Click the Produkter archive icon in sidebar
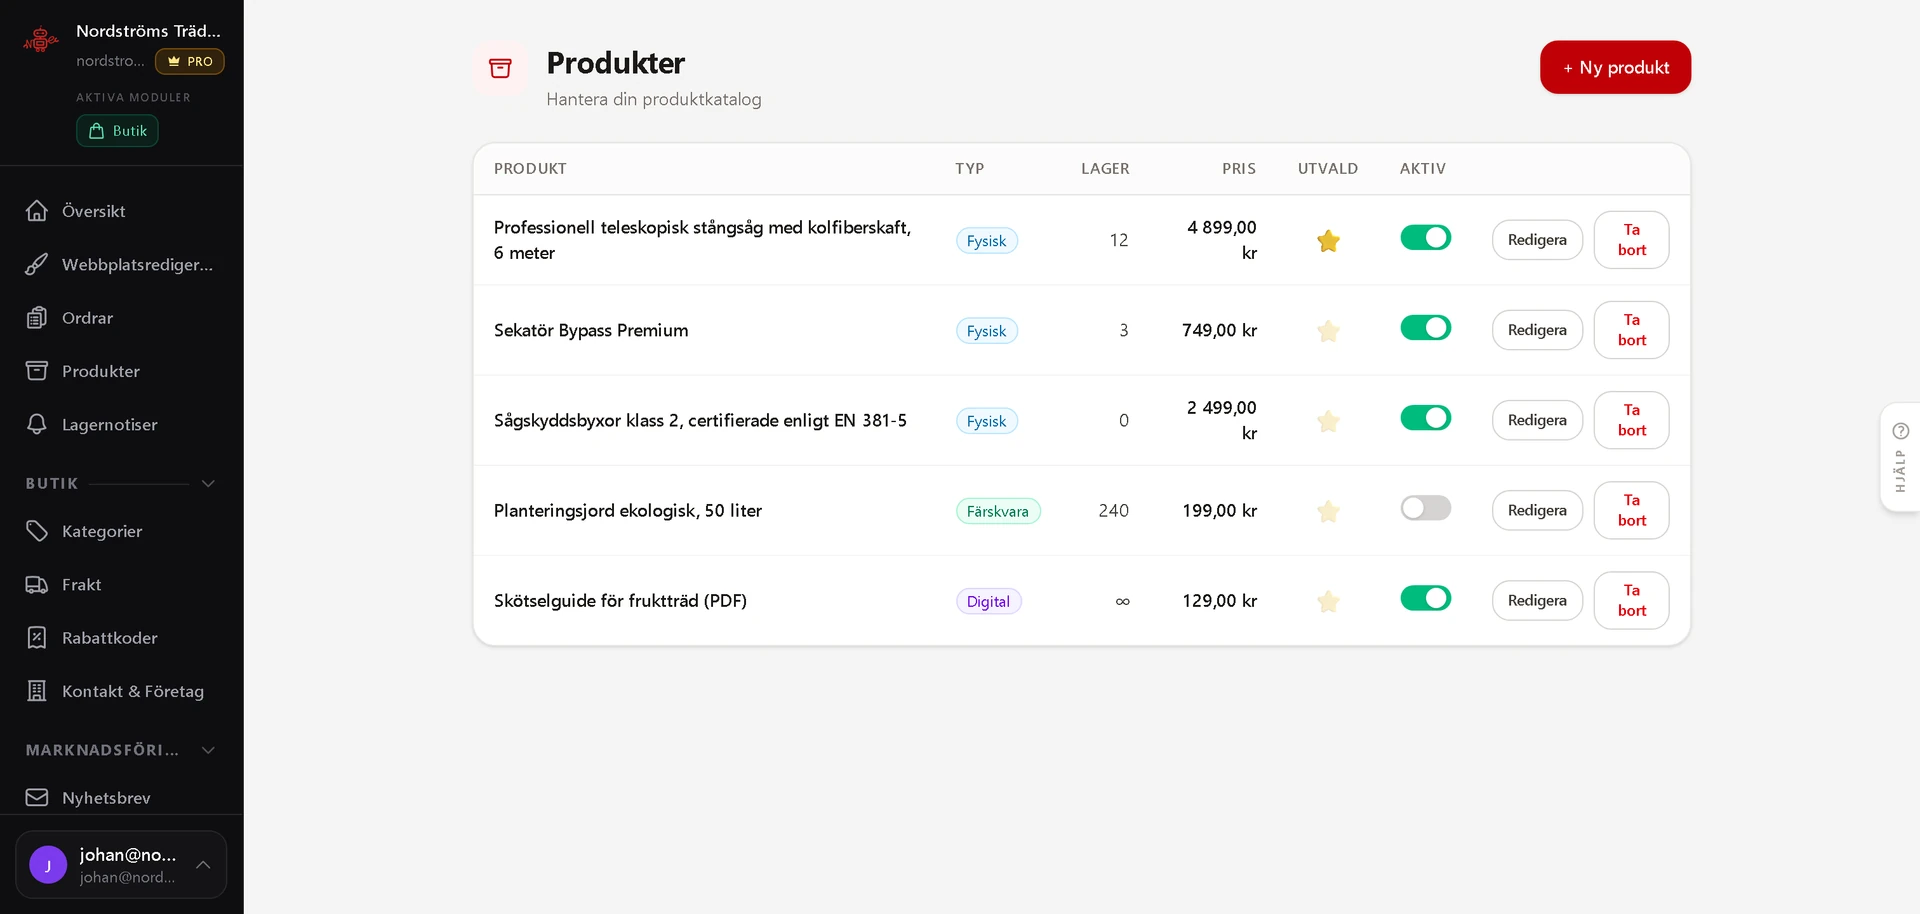 [x=37, y=371]
